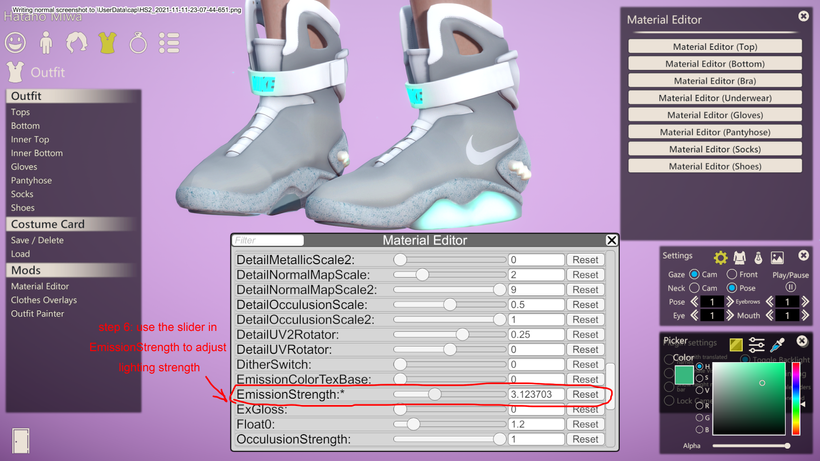Click the EmissionStrength slider handle
This screenshot has height=461, width=820.
point(434,394)
